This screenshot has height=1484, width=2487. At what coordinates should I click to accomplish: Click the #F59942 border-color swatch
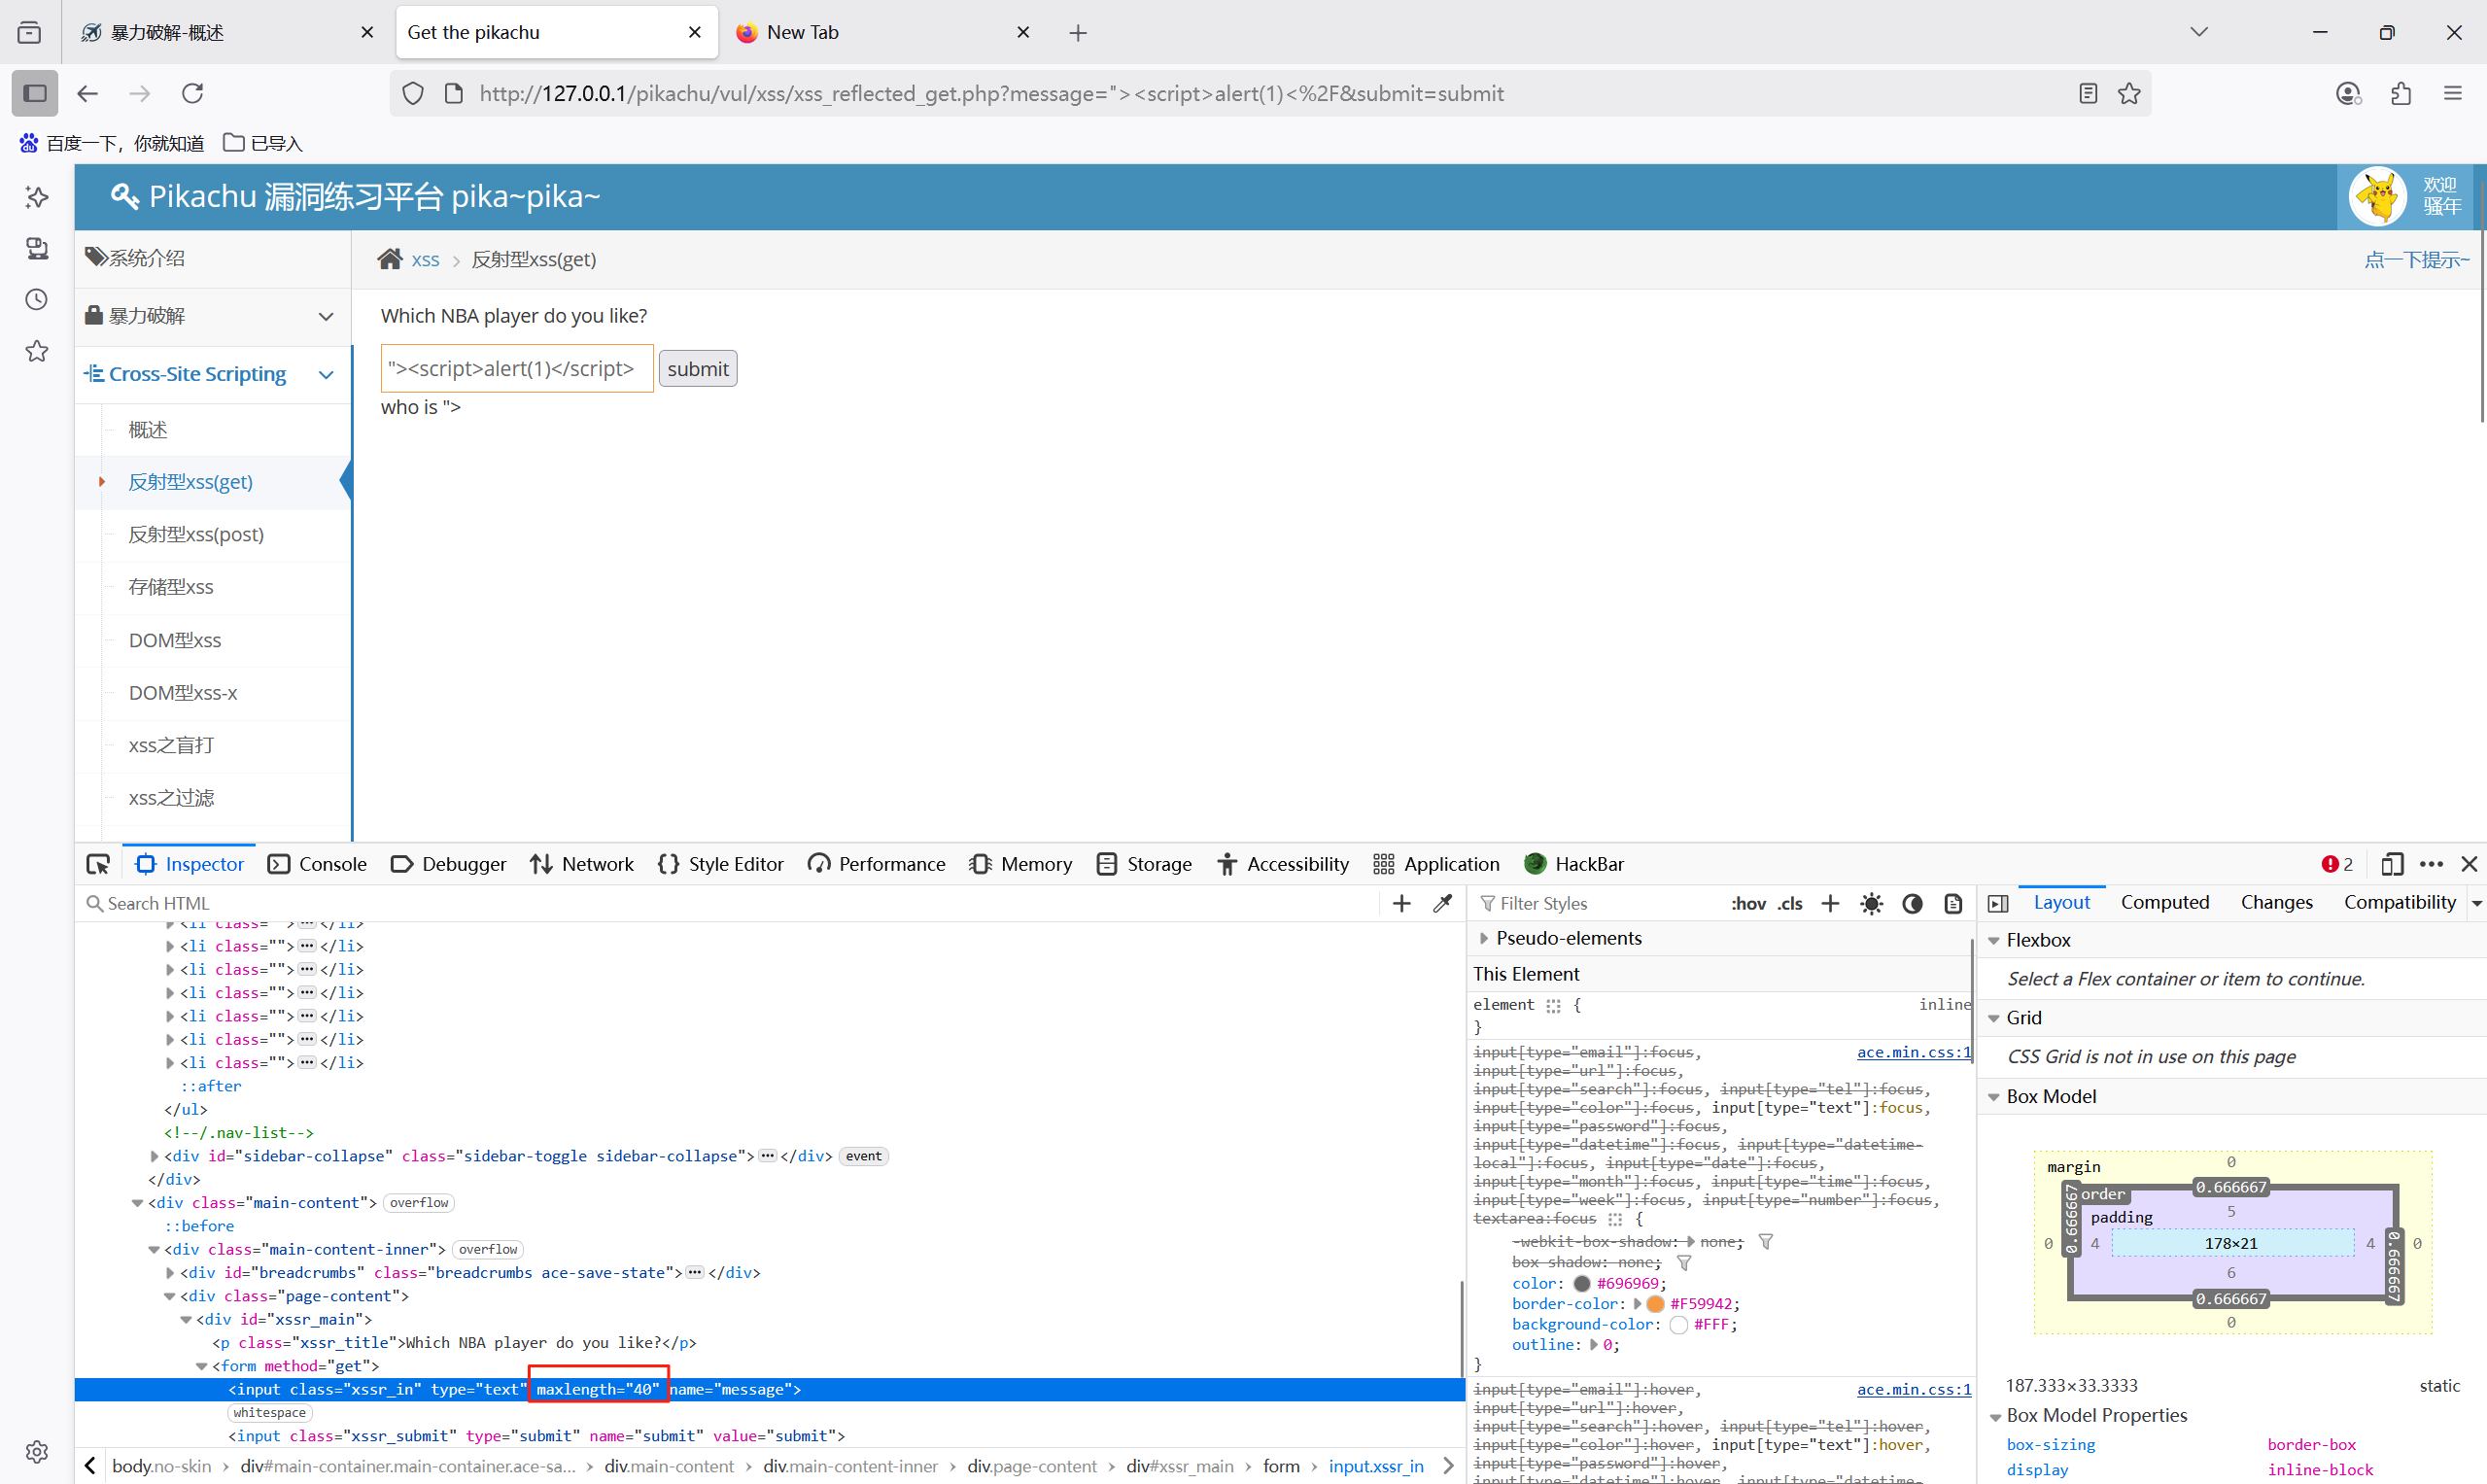1656,1303
